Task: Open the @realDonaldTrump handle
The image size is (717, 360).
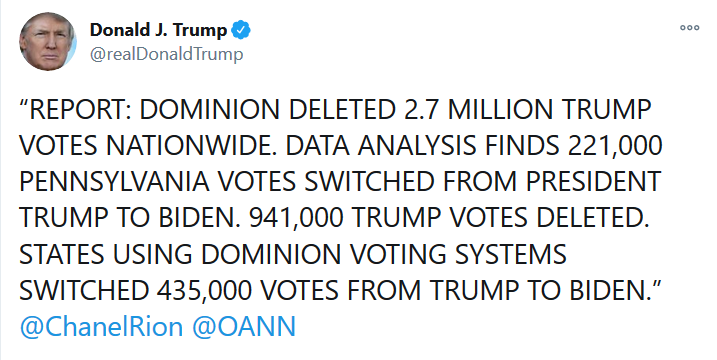Action: [x=166, y=54]
